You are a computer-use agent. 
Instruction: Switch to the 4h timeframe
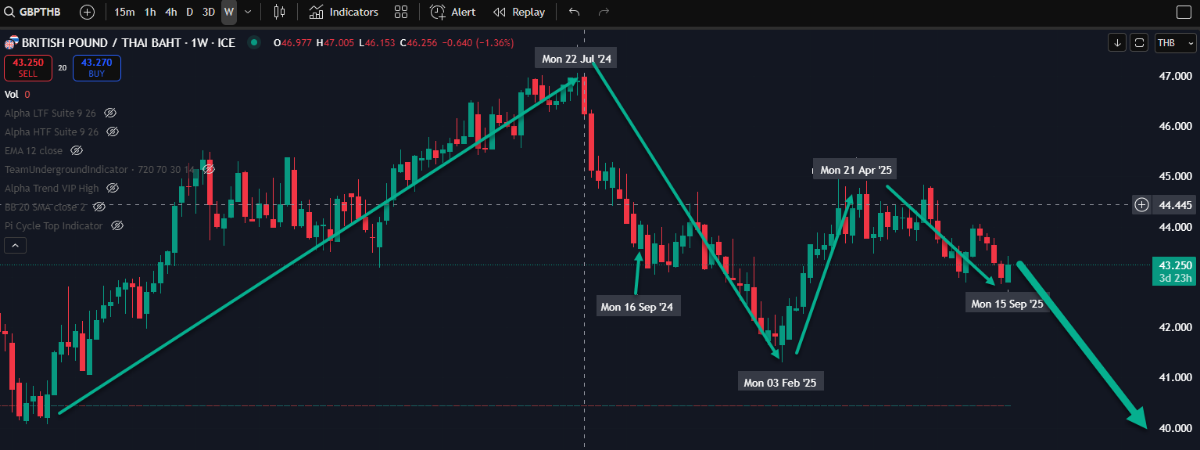pyautogui.click(x=171, y=12)
